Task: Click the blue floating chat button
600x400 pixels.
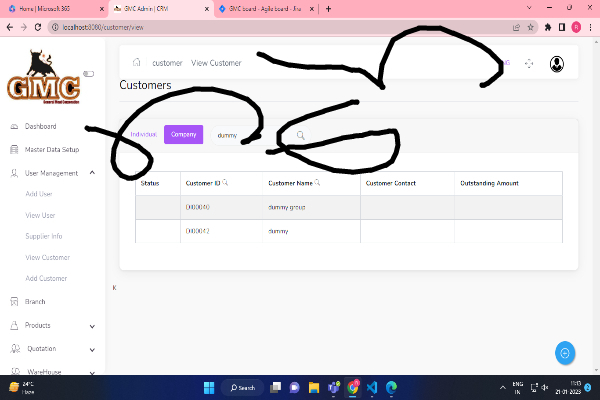Action: click(x=565, y=352)
